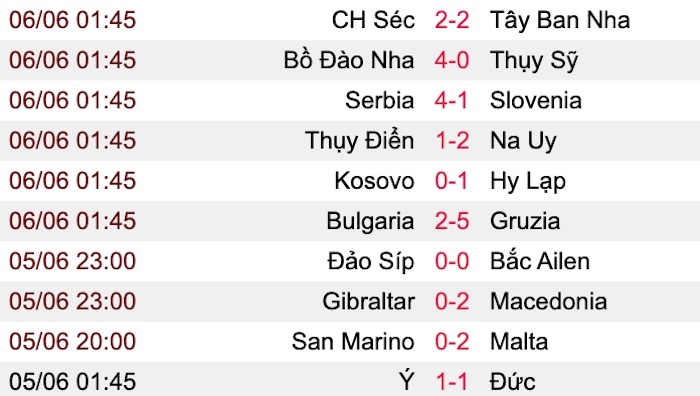Select the Thụy Sỹ team name
The height and width of the screenshot is (396, 700).
pyautogui.click(x=534, y=61)
